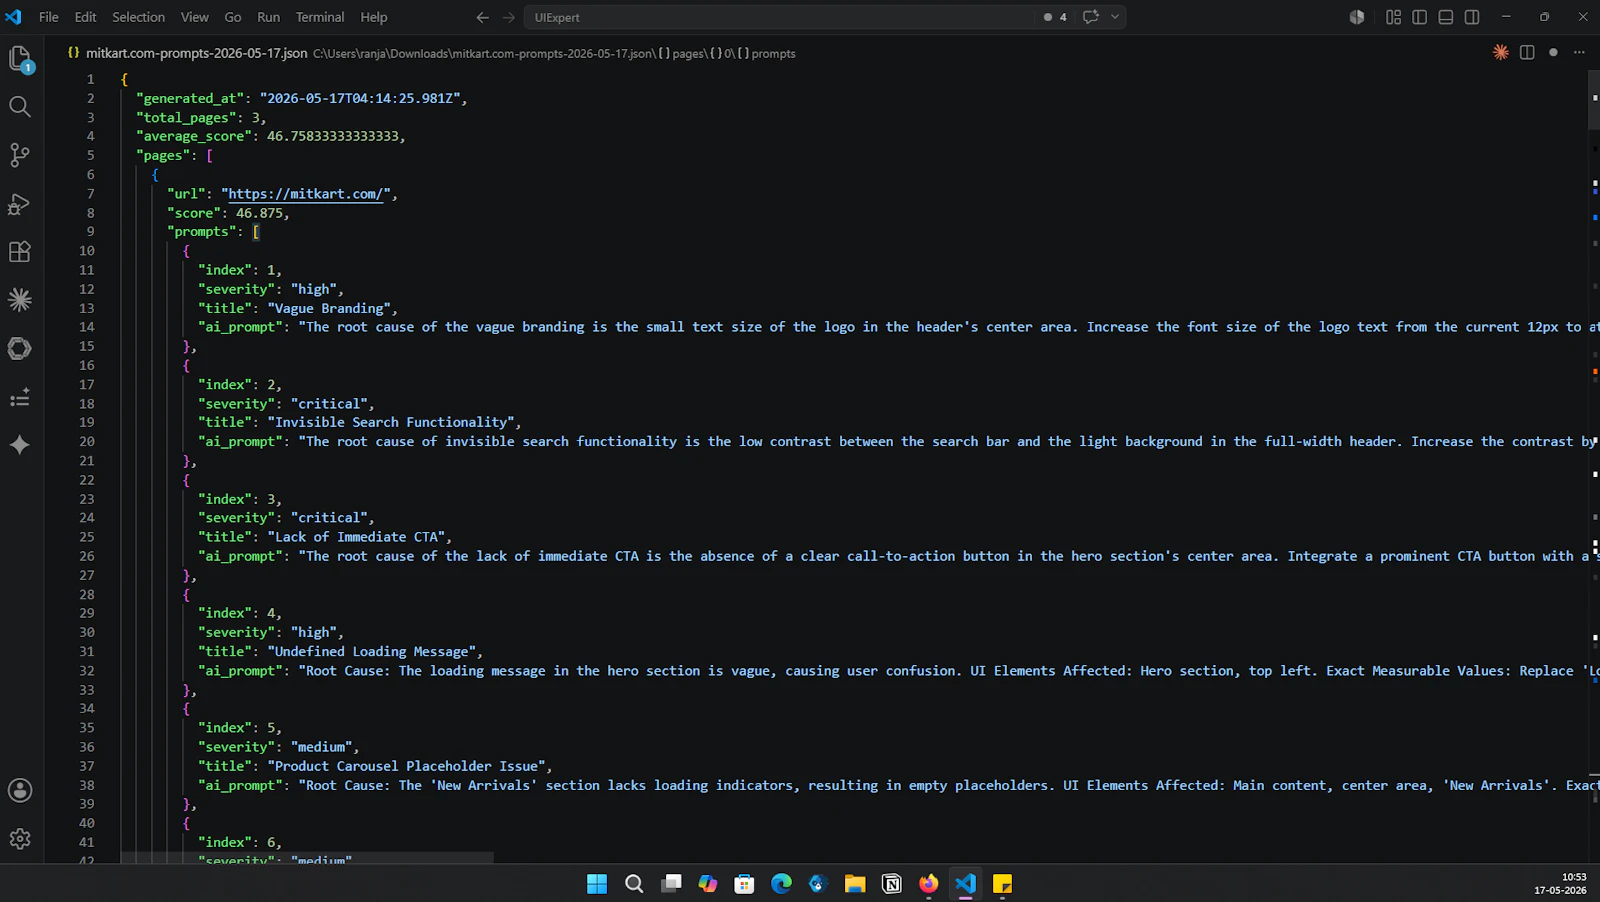The height and width of the screenshot is (902, 1600).
Task: Click the 0 breadcrumb segment
Action: pos(723,54)
